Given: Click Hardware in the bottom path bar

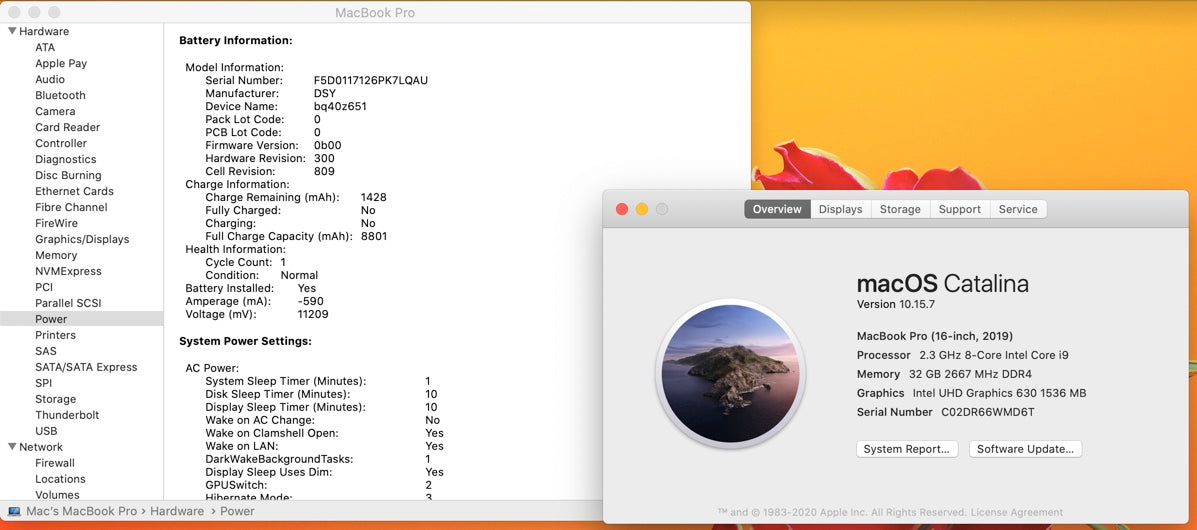Looking at the screenshot, I should [176, 511].
